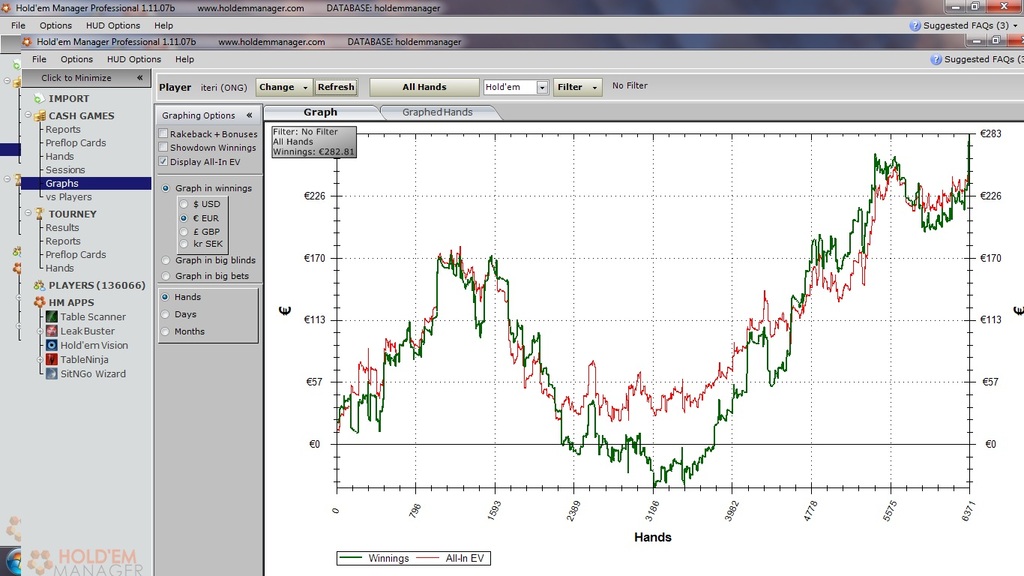This screenshot has height=576, width=1024.
Task: Click the TOURNEY trophy icon
Action: (x=39, y=214)
